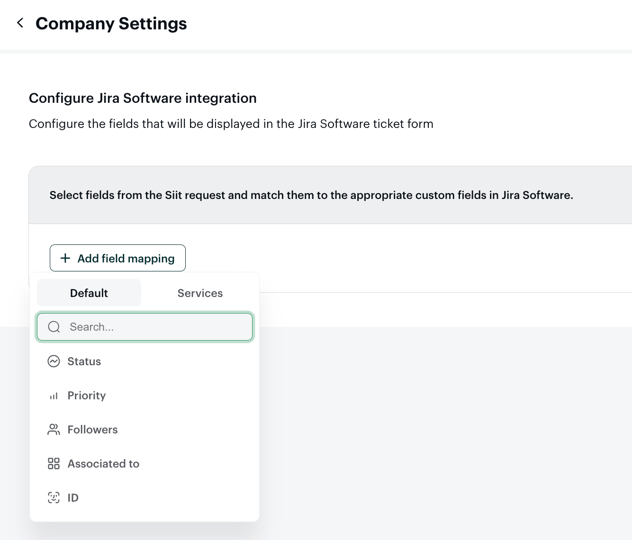Switch to the Services tab
This screenshot has width=632, height=540.
pyautogui.click(x=200, y=293)
